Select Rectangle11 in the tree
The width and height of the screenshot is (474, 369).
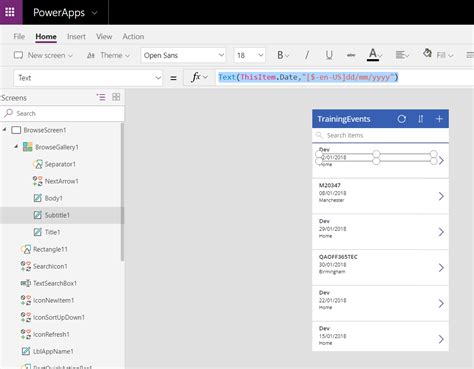coord(50,249)
